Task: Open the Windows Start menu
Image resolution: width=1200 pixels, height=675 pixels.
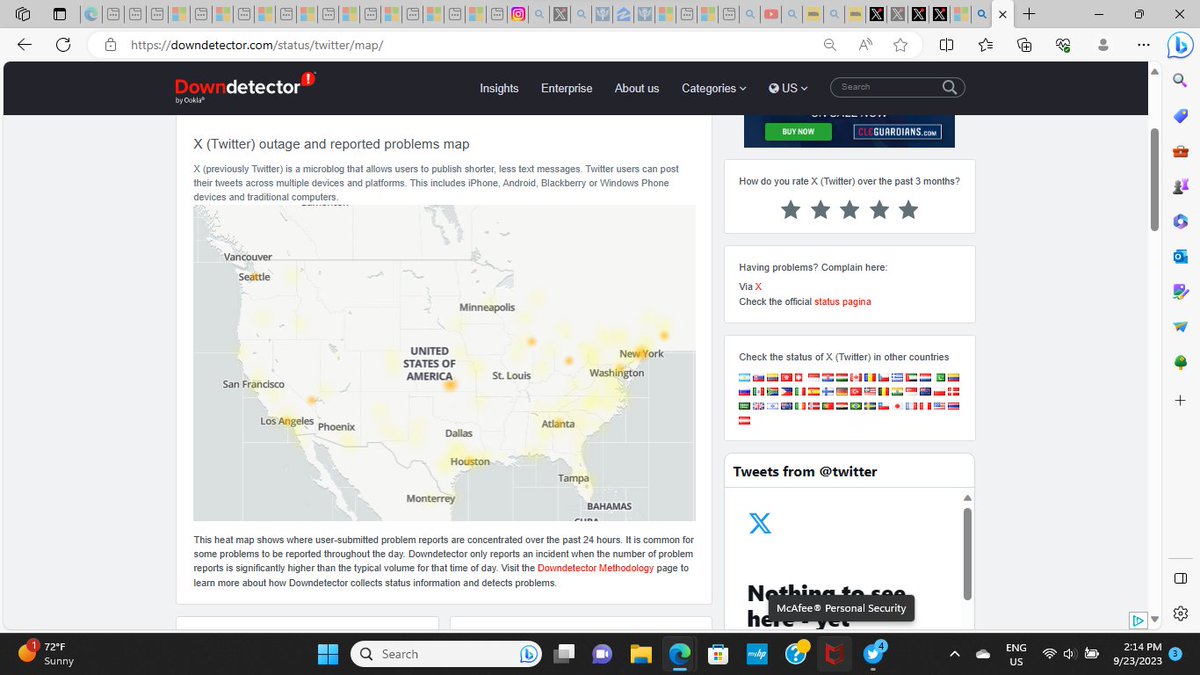Action: [x=328, y=654]
